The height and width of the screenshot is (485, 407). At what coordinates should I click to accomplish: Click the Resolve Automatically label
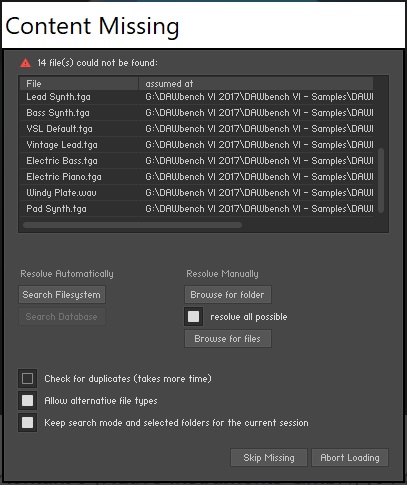(x=67, y=274)
